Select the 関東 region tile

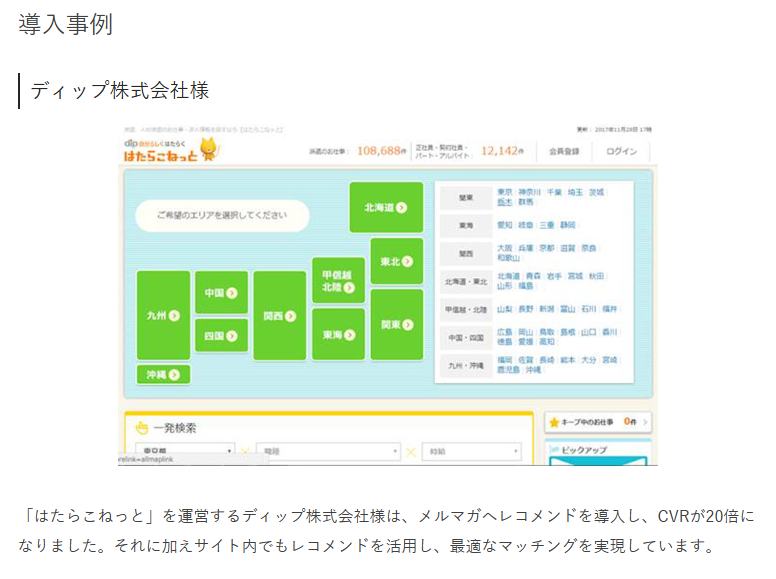click(396, 324)
